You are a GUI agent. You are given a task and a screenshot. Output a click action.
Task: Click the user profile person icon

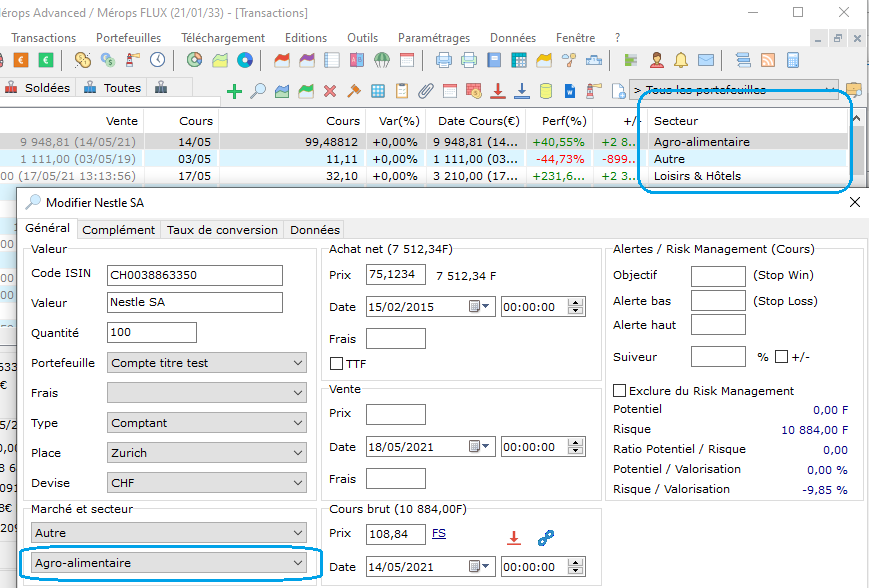[x=657, y=60]
